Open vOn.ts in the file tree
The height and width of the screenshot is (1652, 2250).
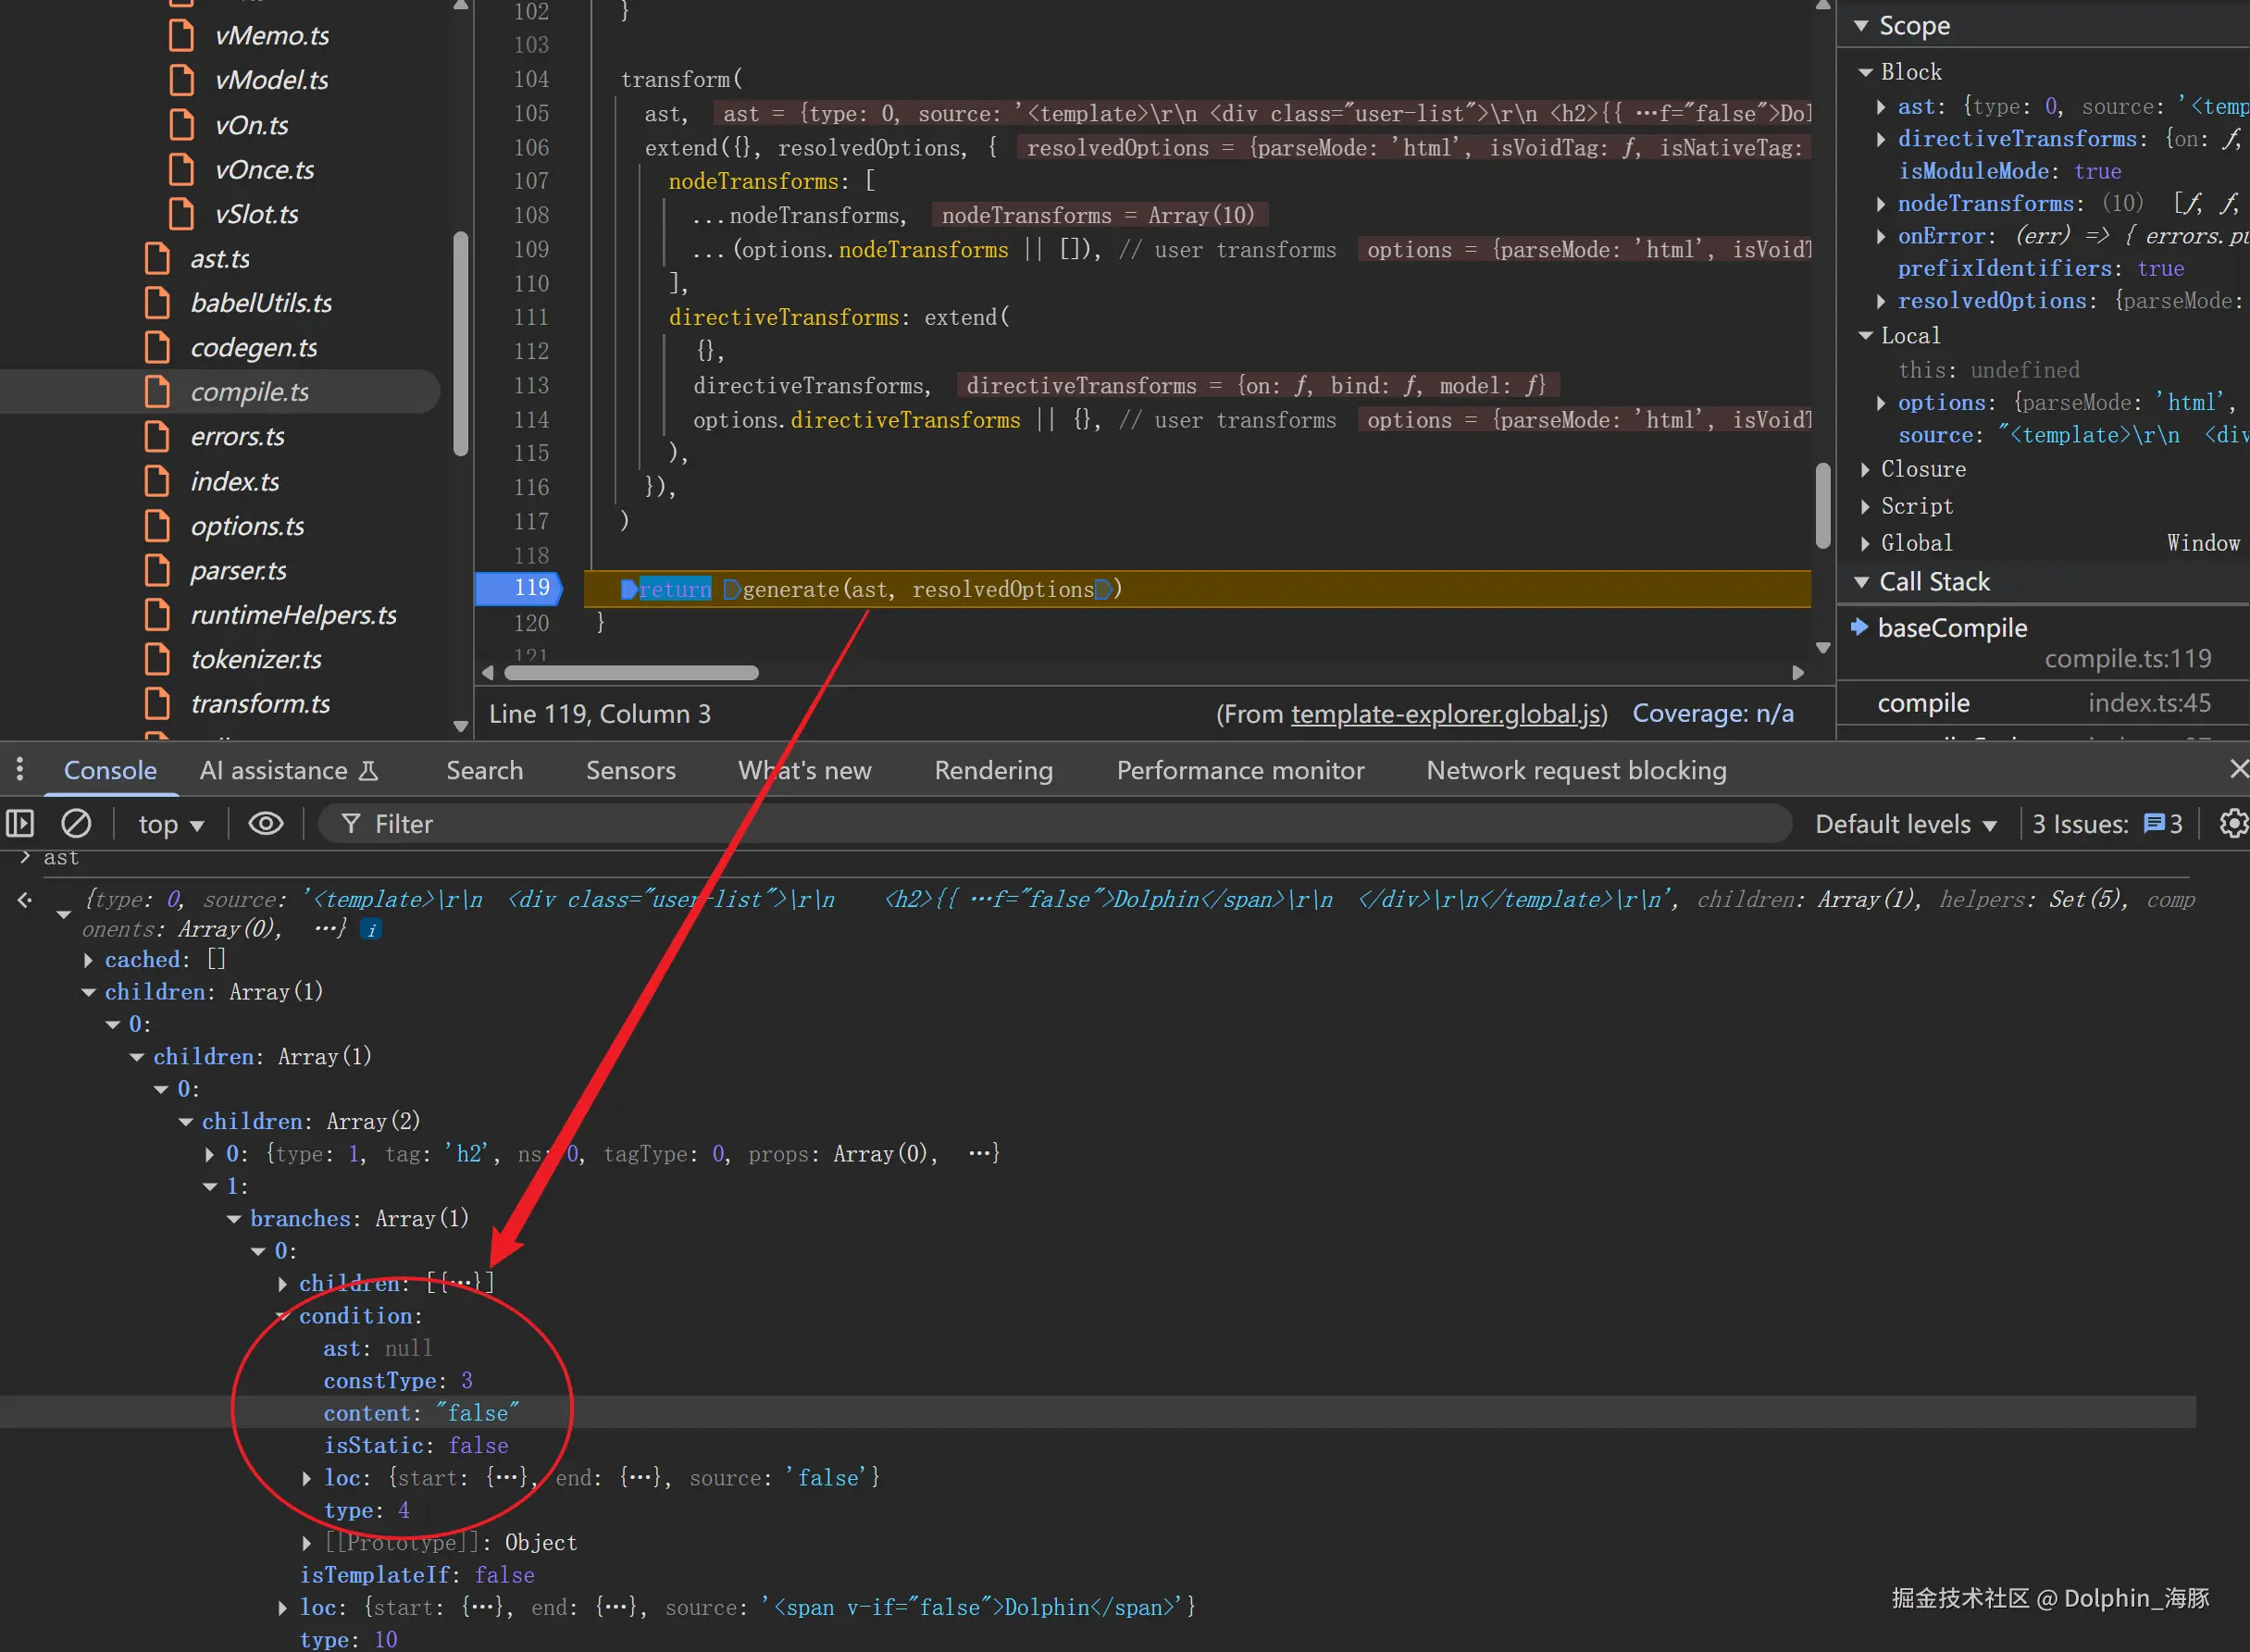(251, 125)
